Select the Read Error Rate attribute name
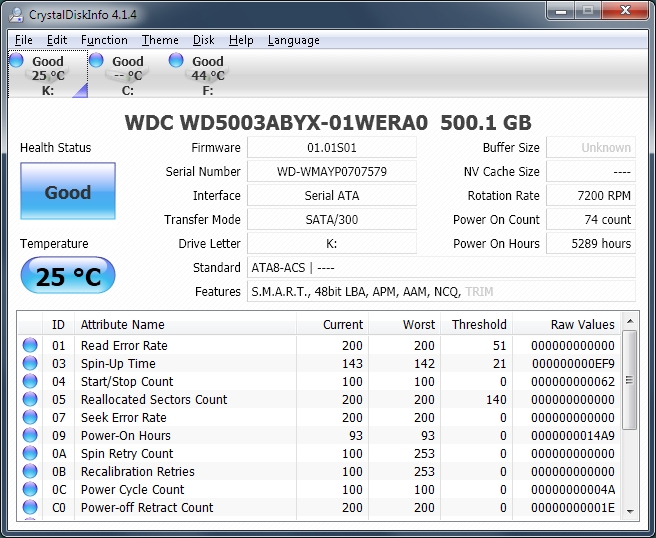The width and height of the screenshot is (656, 538). [124, 345]
